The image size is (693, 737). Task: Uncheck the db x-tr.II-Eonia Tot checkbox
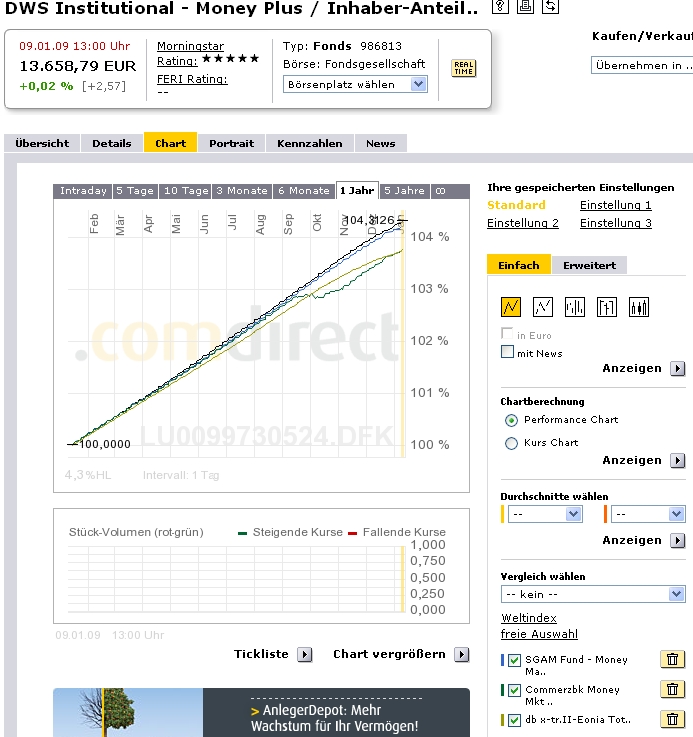click(514, 720)
